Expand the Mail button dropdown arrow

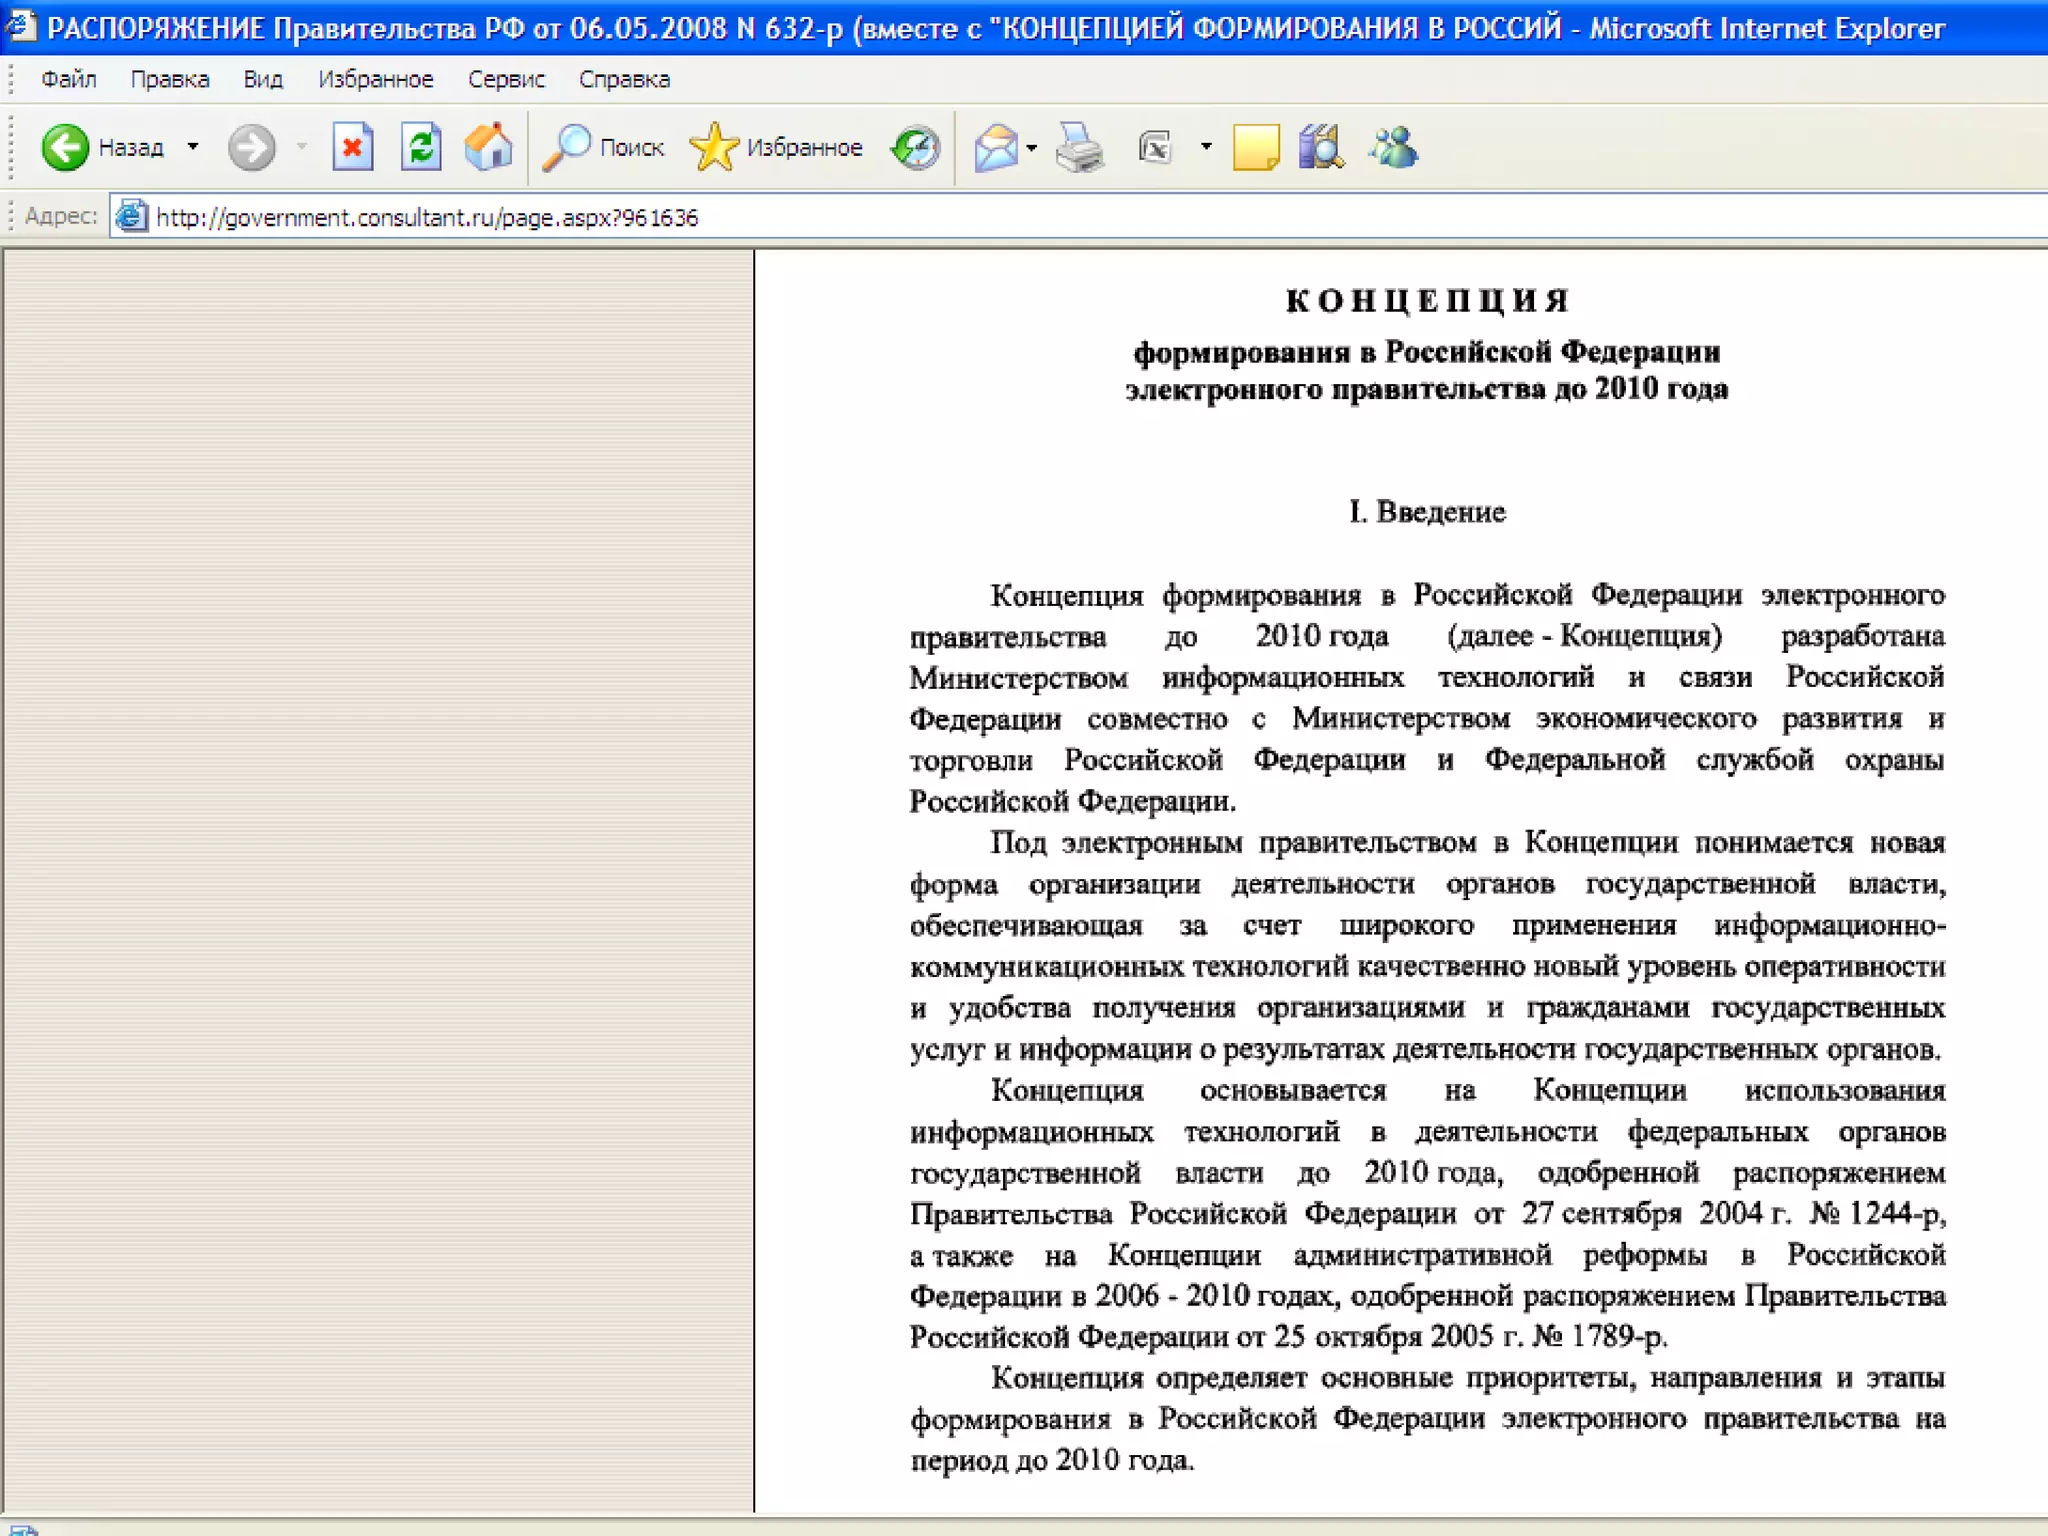(1032, 148)
